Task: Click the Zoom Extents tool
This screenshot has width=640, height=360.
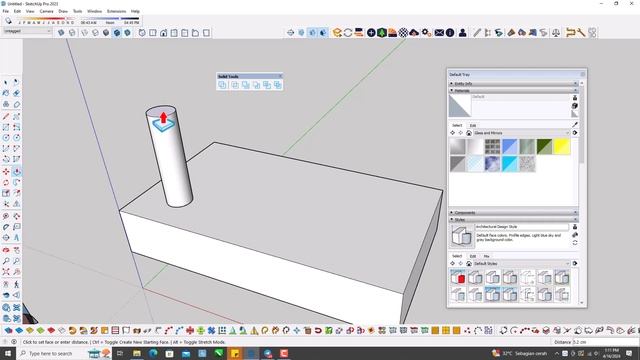Action: [6, 272]
